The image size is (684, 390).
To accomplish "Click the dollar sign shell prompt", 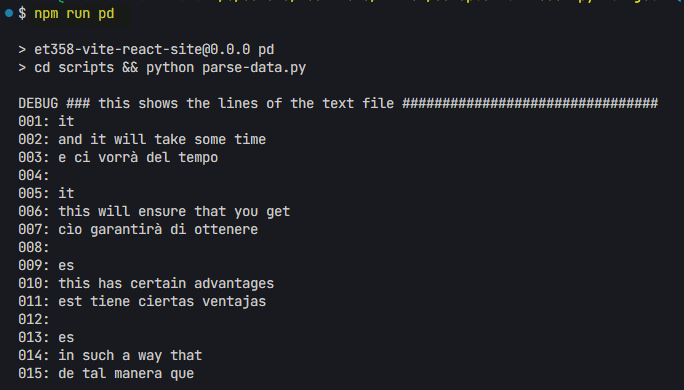I will coord(22,14).
